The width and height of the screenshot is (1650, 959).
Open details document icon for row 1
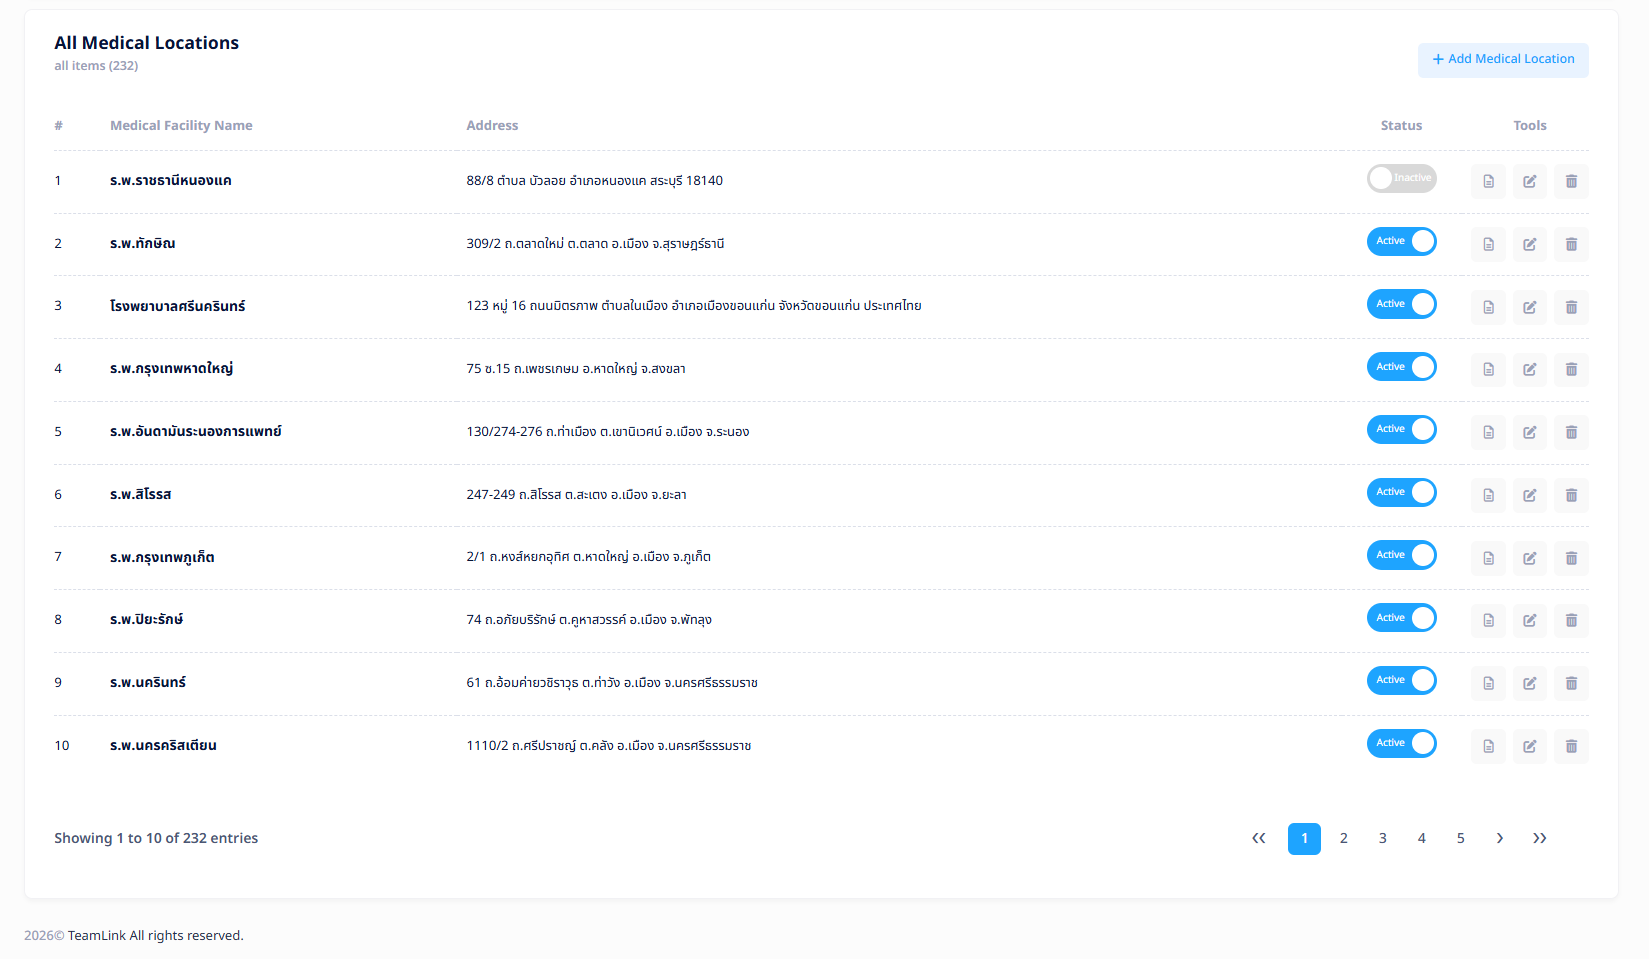coord(1488,181)
